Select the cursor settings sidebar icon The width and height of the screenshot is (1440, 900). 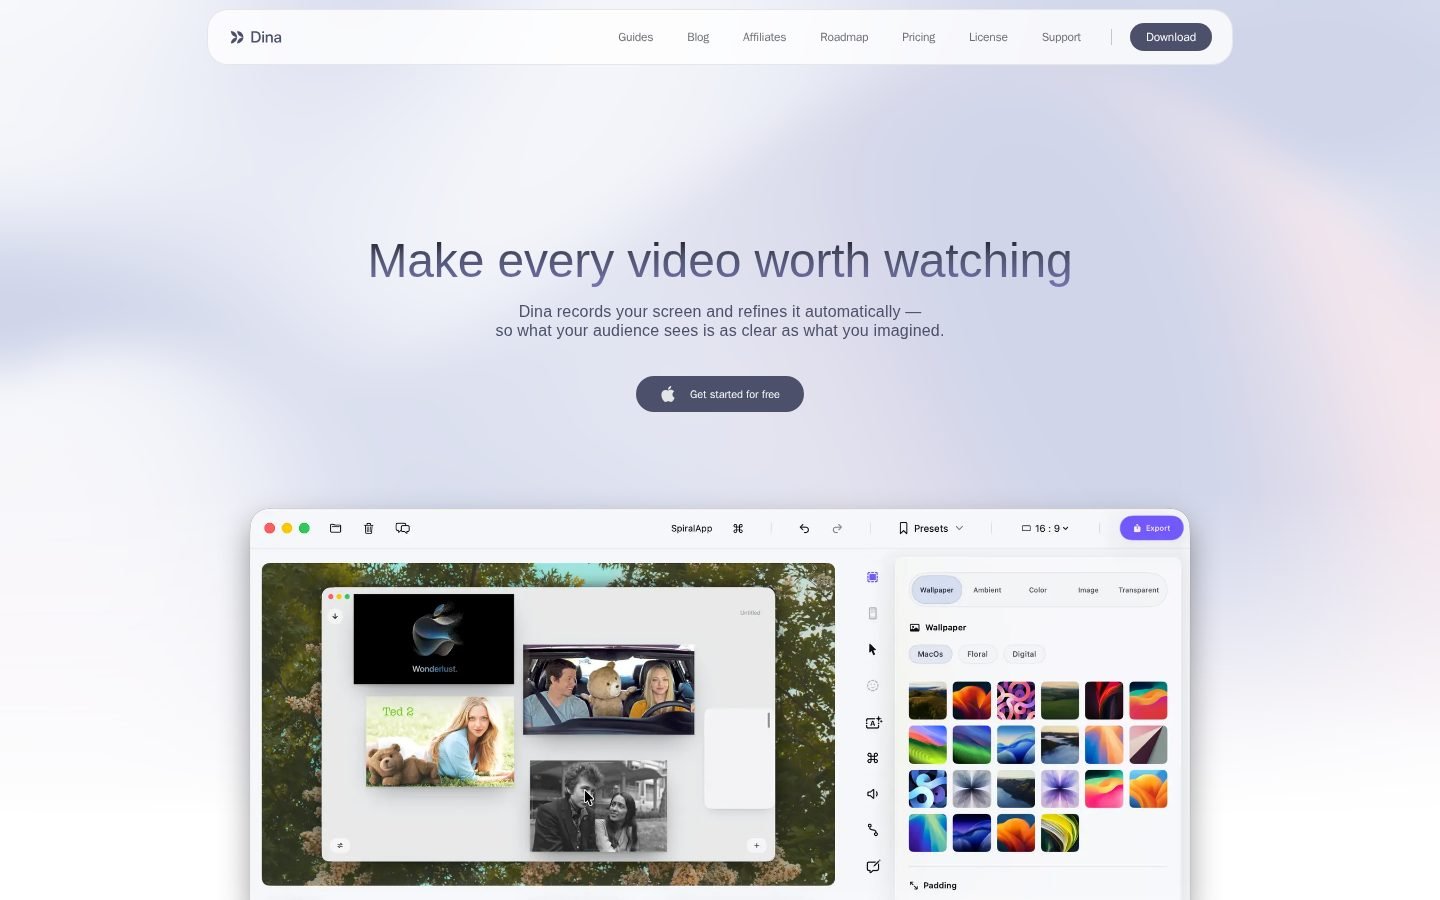click(x=873, y=649)
